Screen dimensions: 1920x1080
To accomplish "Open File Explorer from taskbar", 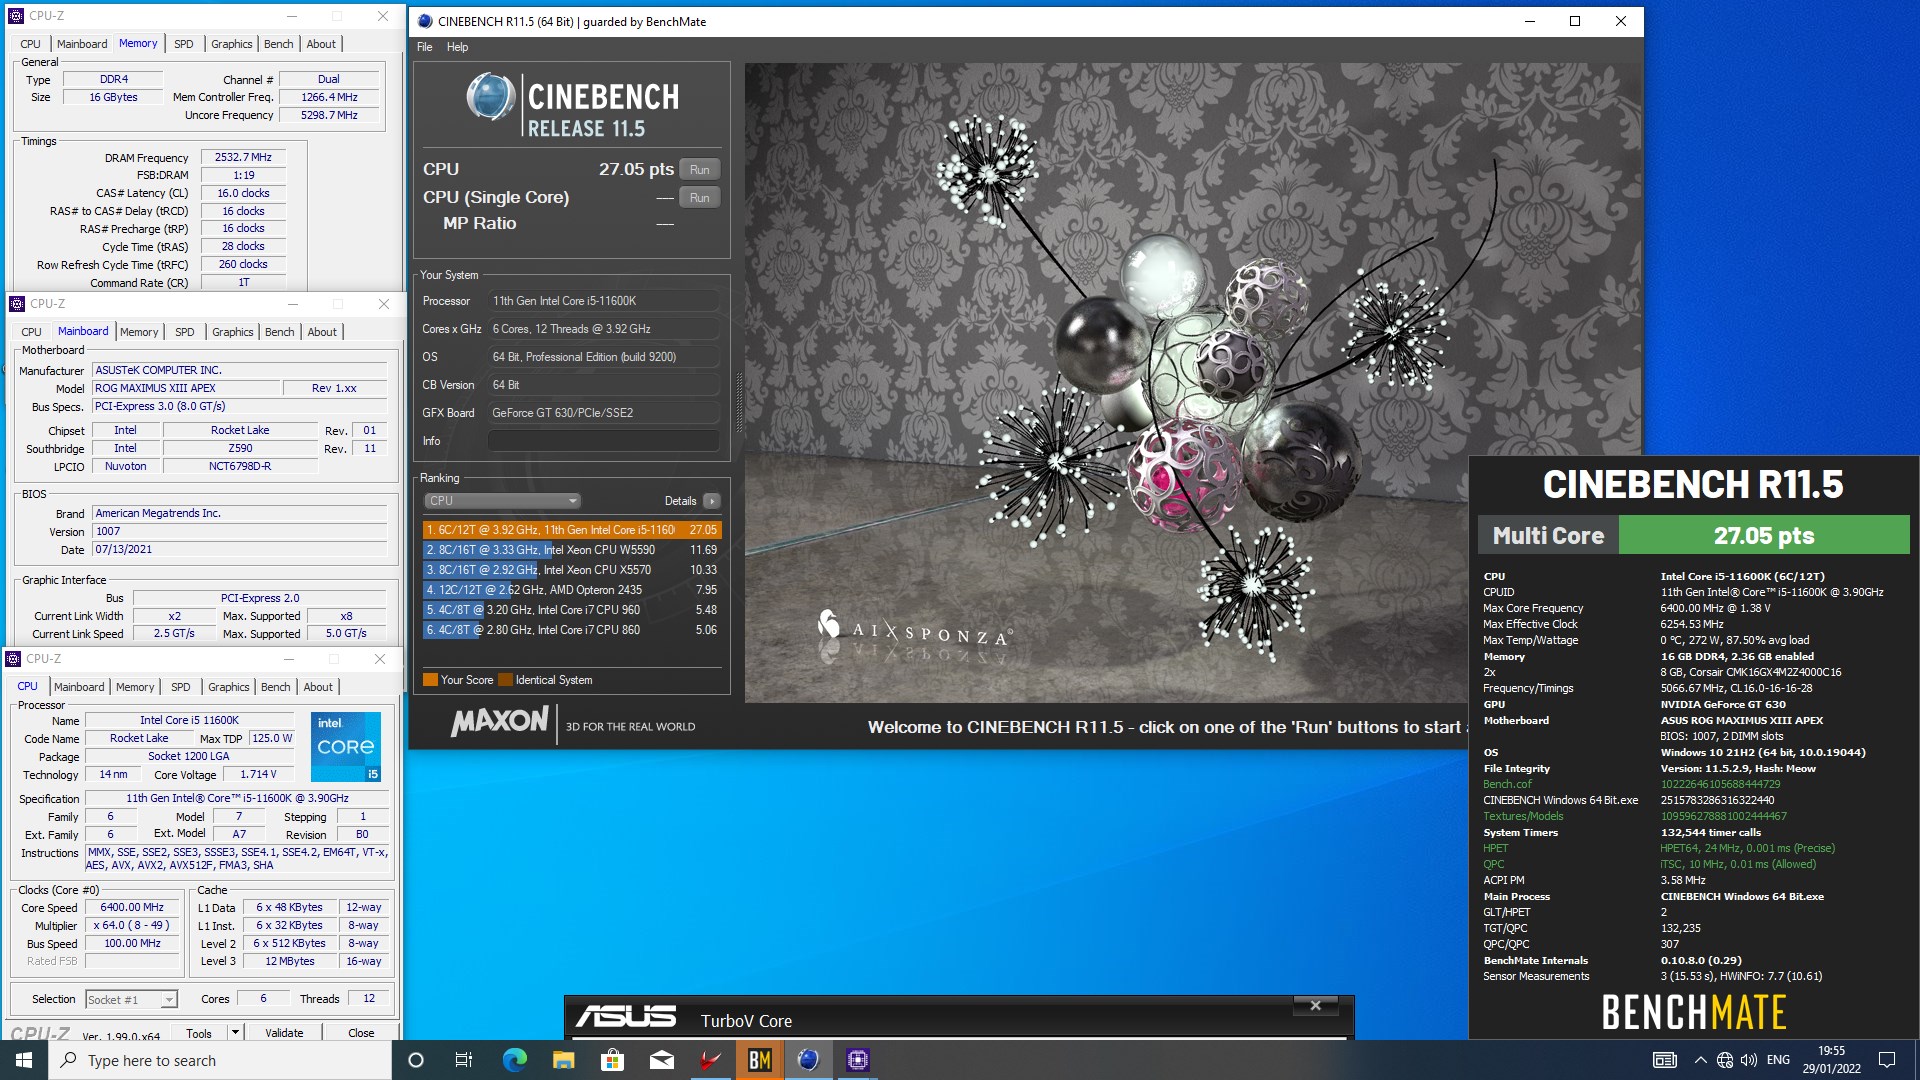I will pos(563,1060).
